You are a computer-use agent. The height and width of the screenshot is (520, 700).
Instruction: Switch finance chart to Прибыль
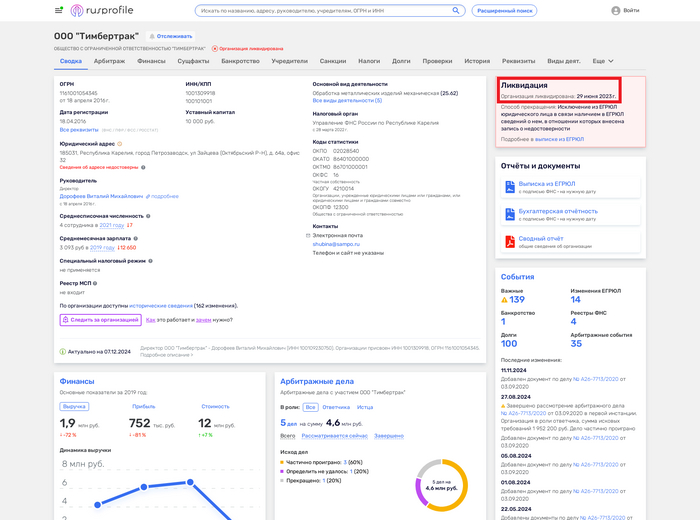click(142, 406)
